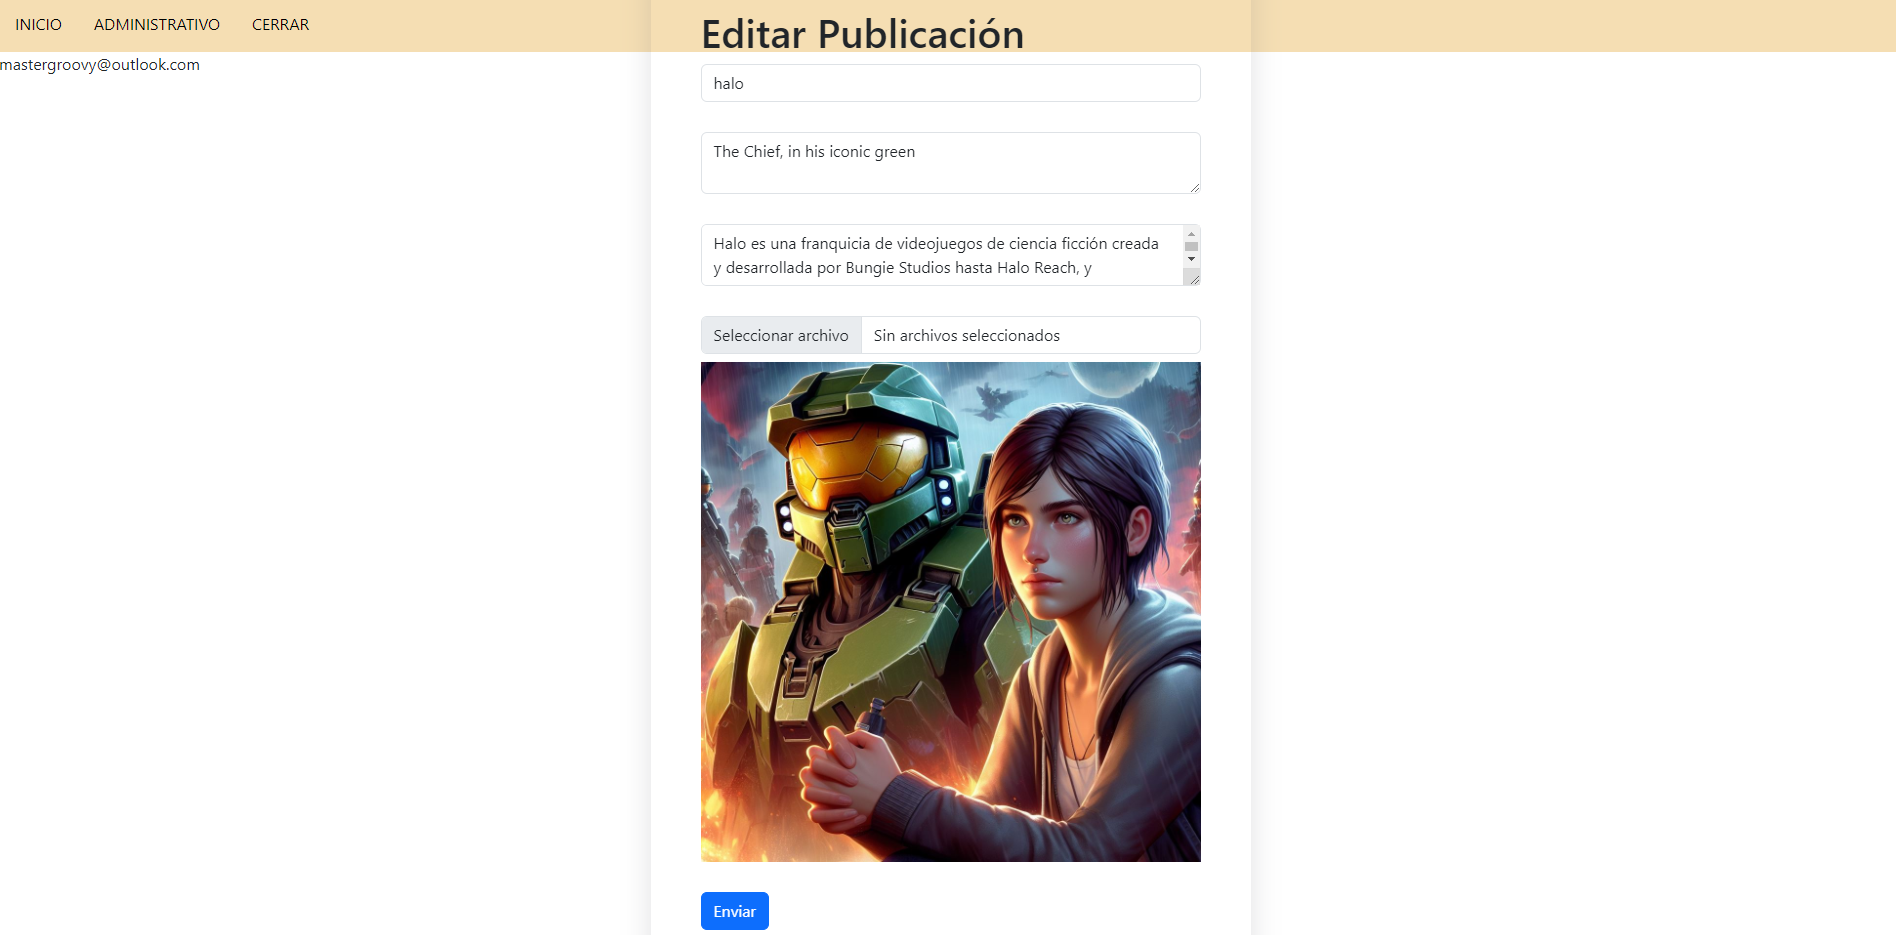Viewport: 1896px width, 935px height.
Task: Click the 'Editar Publicación' heading
Action: [862, 34]
